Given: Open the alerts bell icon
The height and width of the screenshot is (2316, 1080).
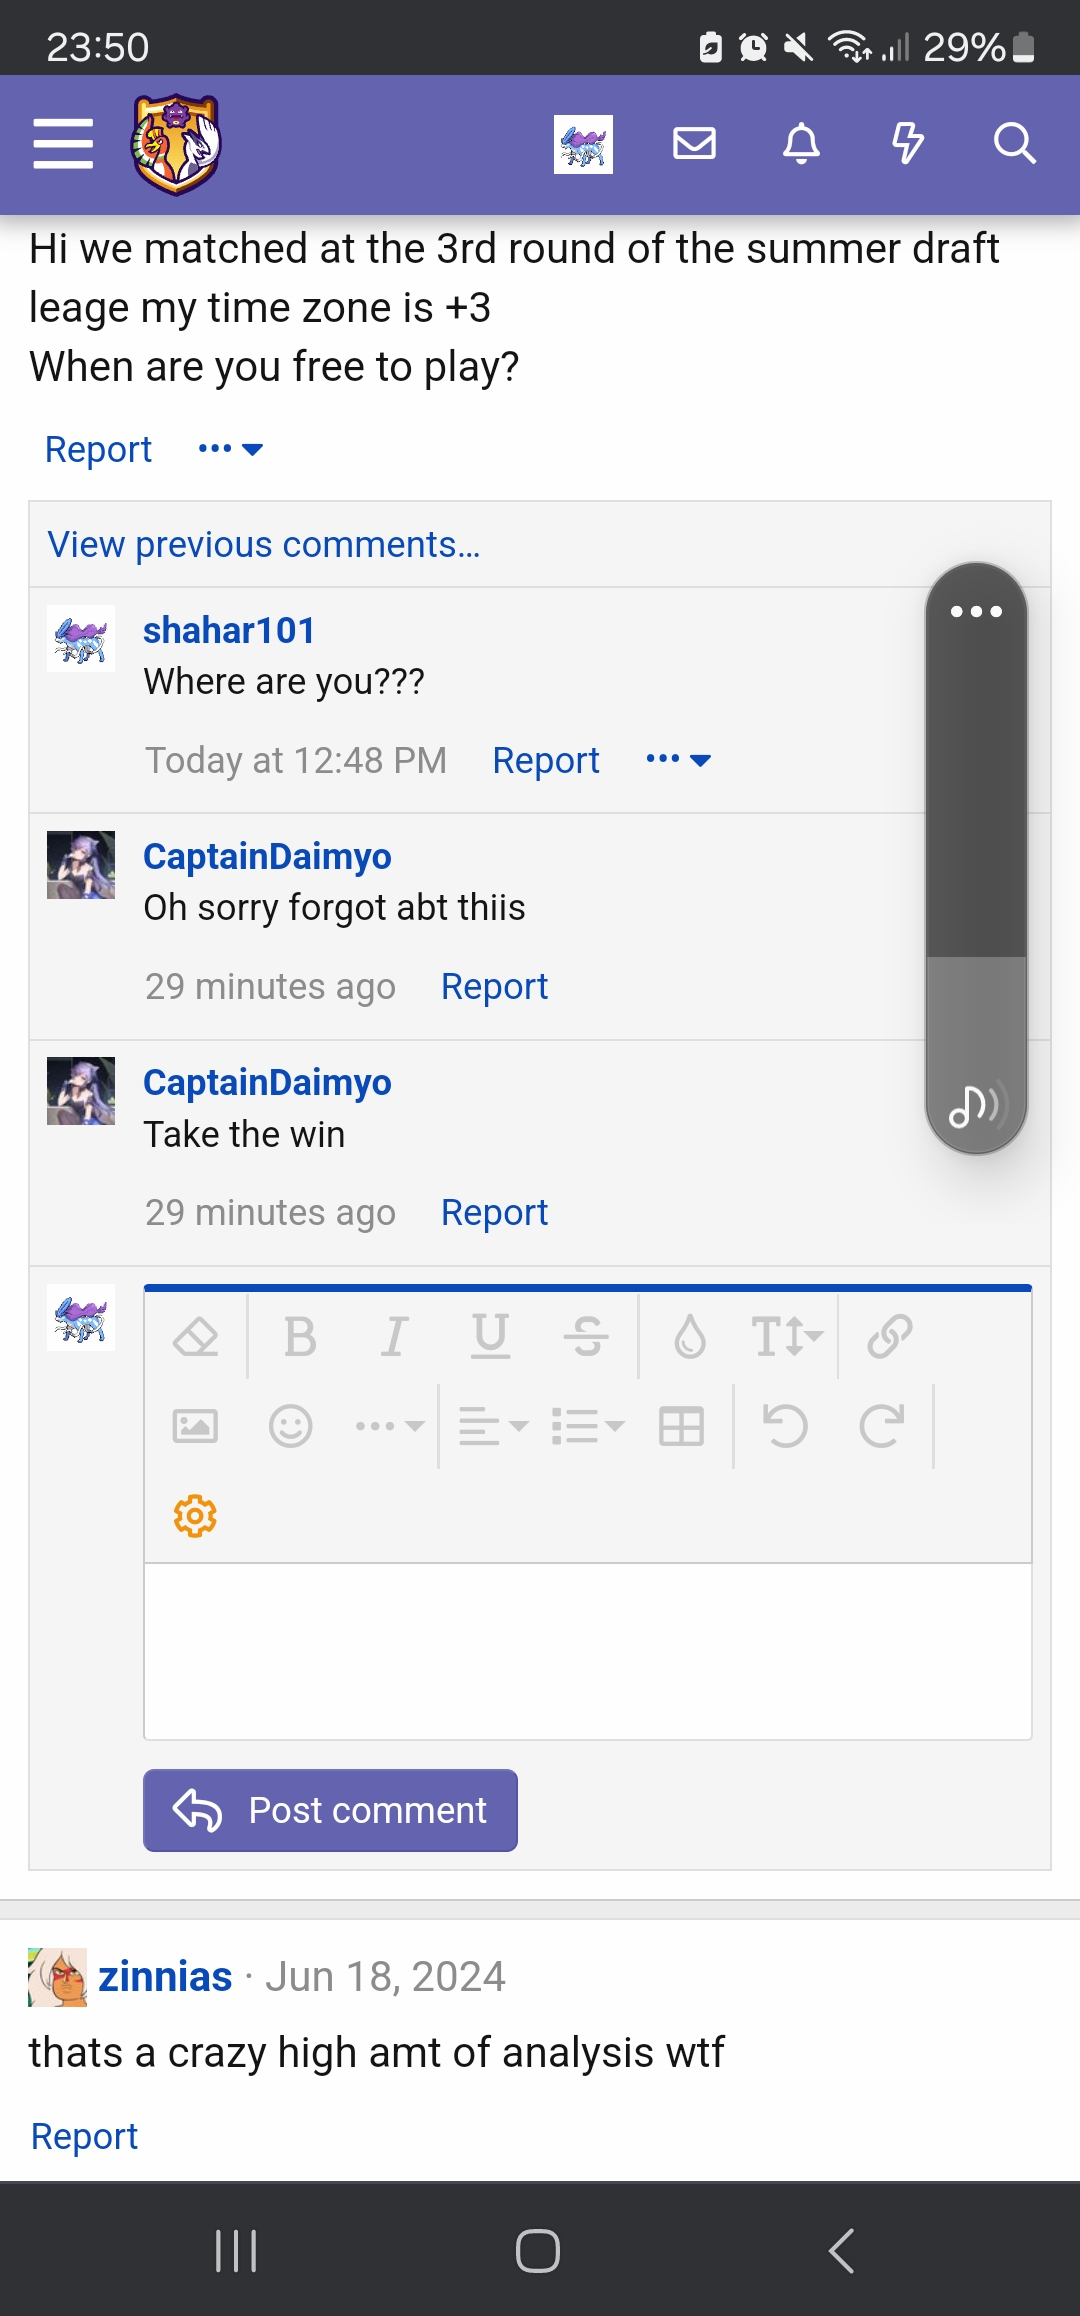Looking at the screenshot, I should point(801,144).
